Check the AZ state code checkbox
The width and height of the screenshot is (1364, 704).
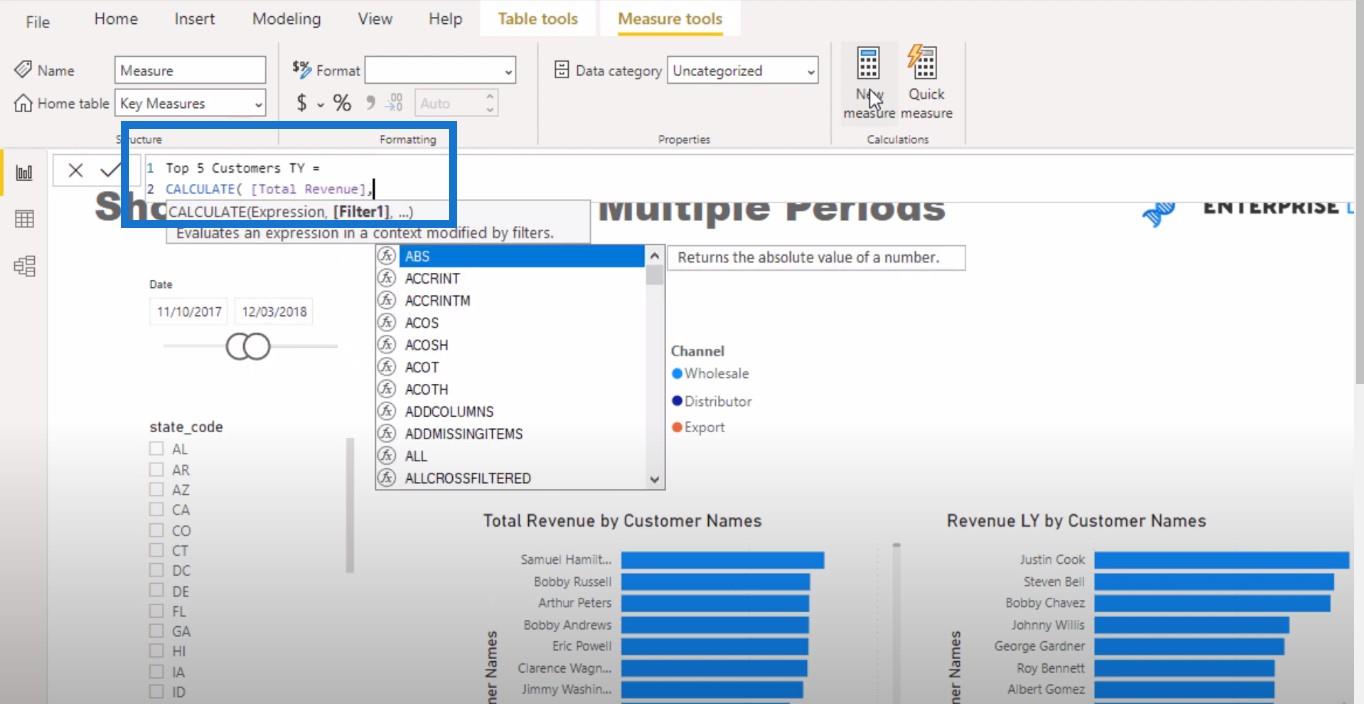[x=156, y=489]
